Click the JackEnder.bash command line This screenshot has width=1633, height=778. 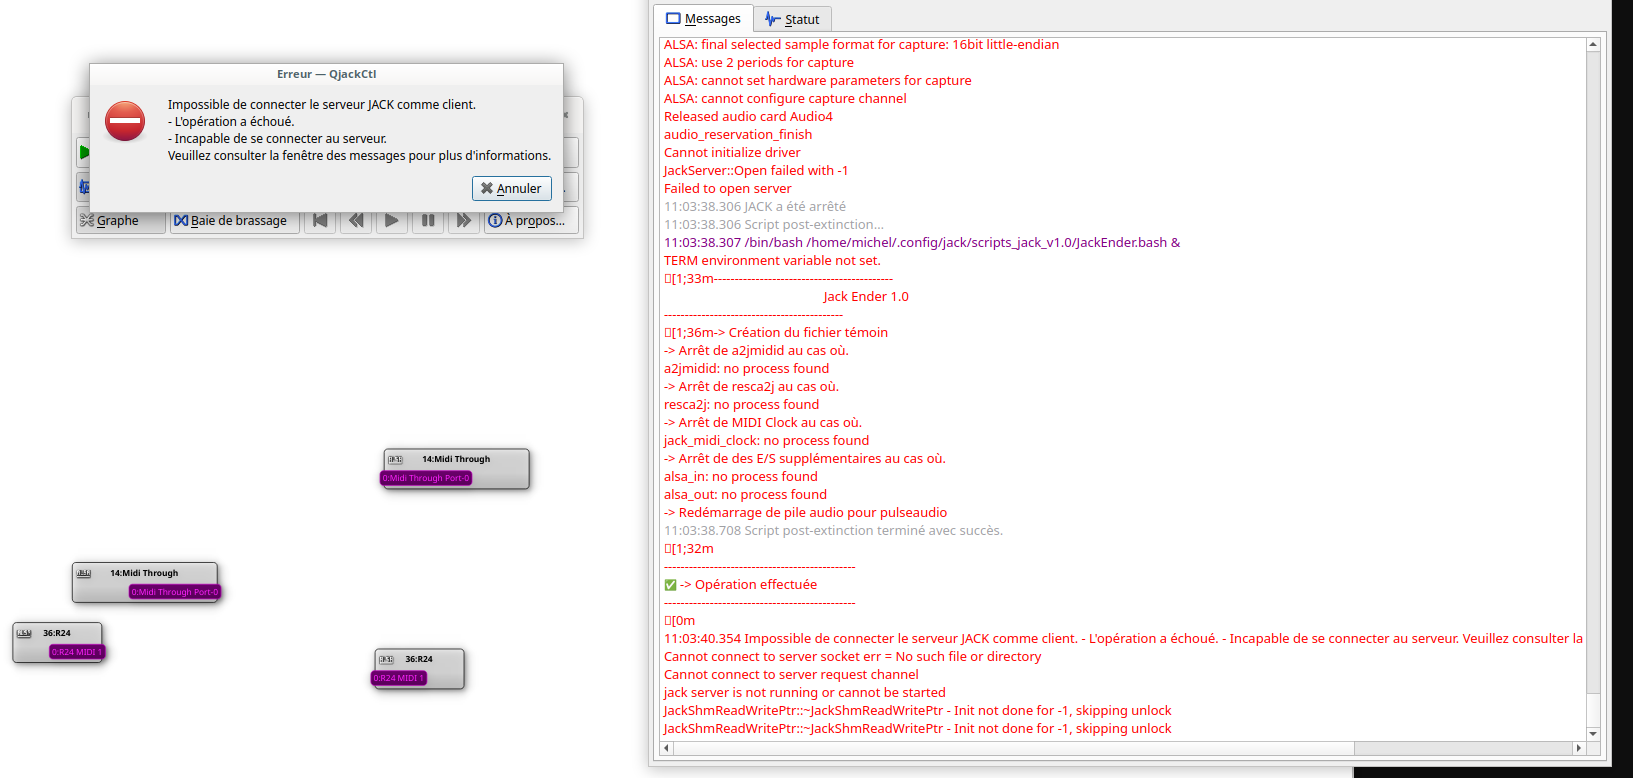[x=922, y=243]
